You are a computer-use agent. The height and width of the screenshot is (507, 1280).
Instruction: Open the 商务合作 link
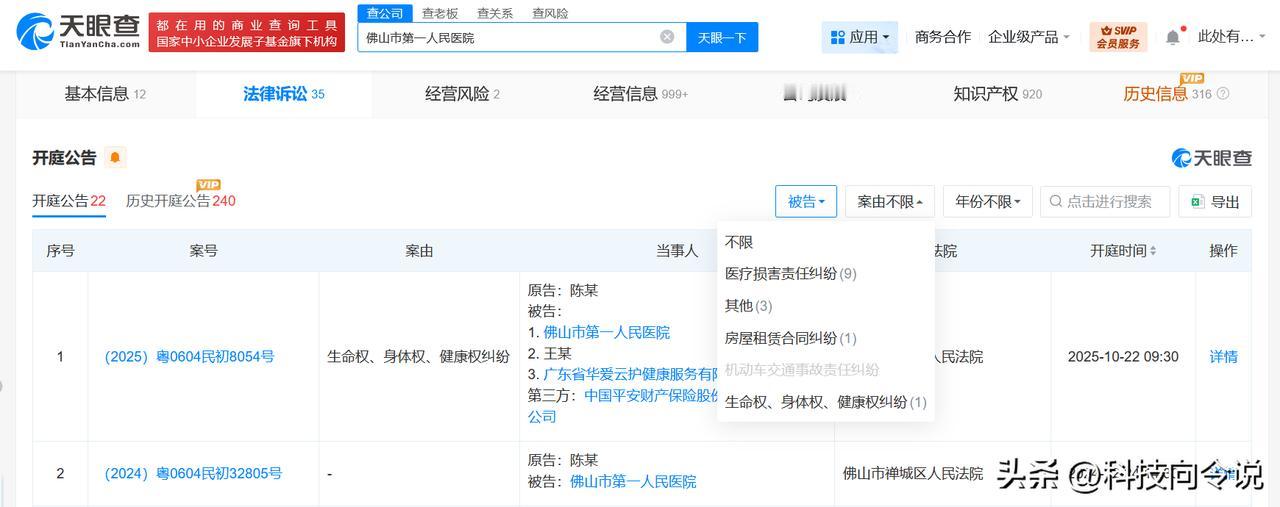click(x=943, y=37)
